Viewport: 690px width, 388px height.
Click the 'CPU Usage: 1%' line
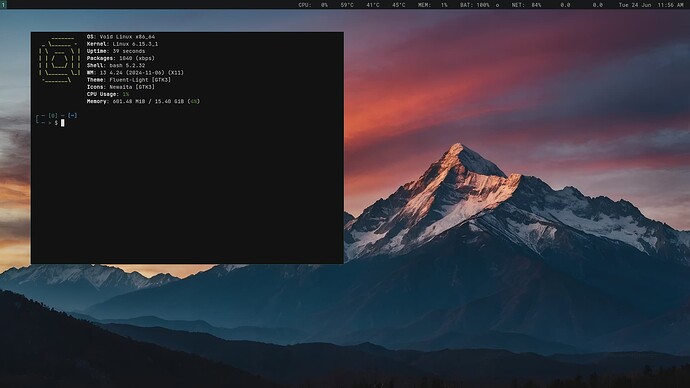pyautogui.click(x=108, y=94)
